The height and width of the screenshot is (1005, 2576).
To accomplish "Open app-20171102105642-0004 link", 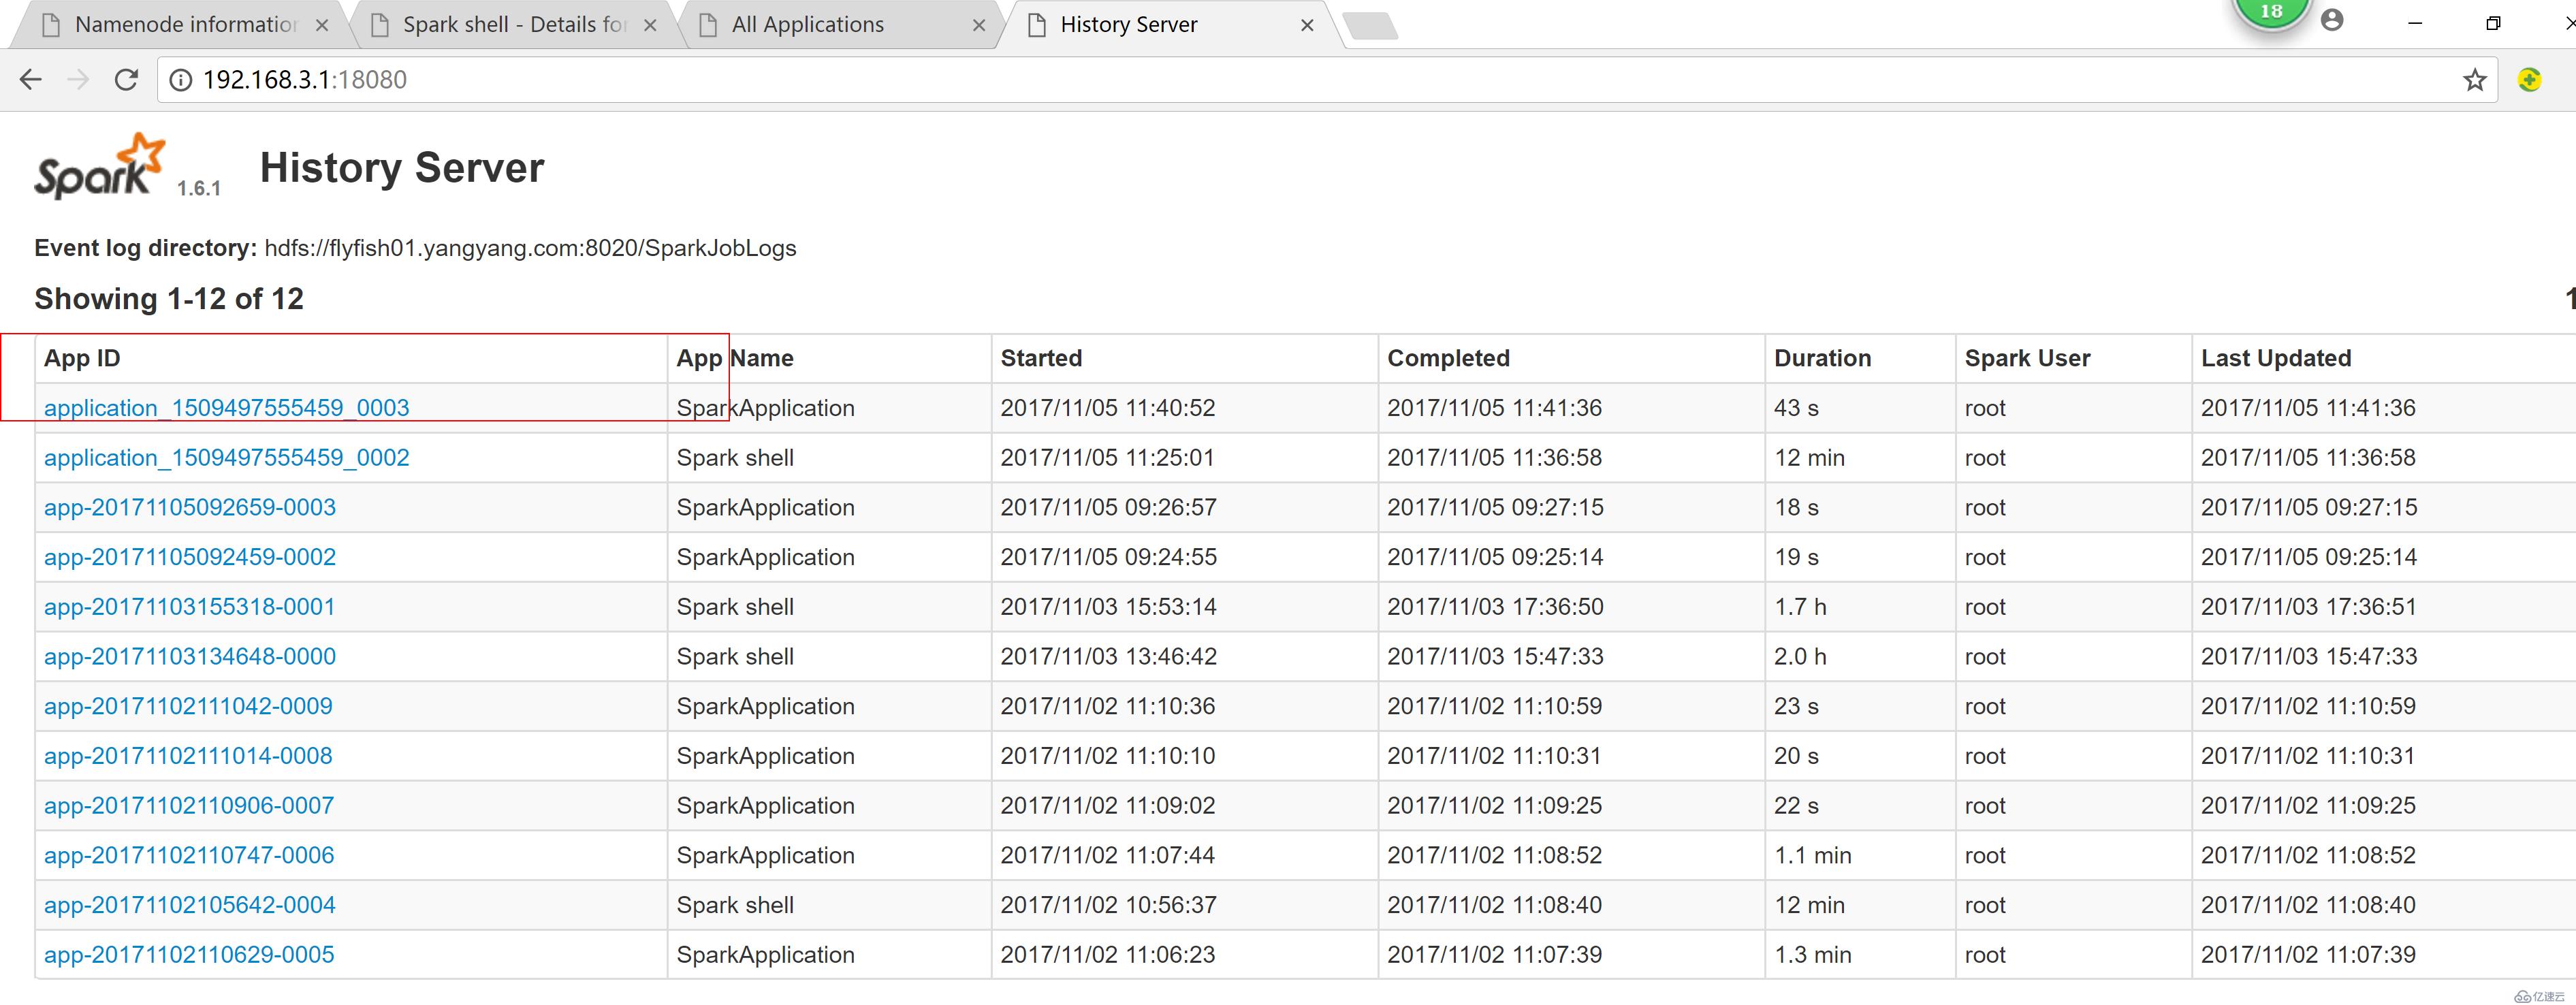I will click(x=190, y=905).
